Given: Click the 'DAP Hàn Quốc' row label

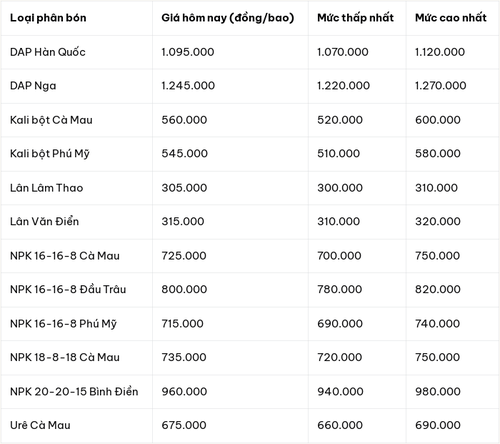Looking at the screenshot, I should [x=48, y=52].
